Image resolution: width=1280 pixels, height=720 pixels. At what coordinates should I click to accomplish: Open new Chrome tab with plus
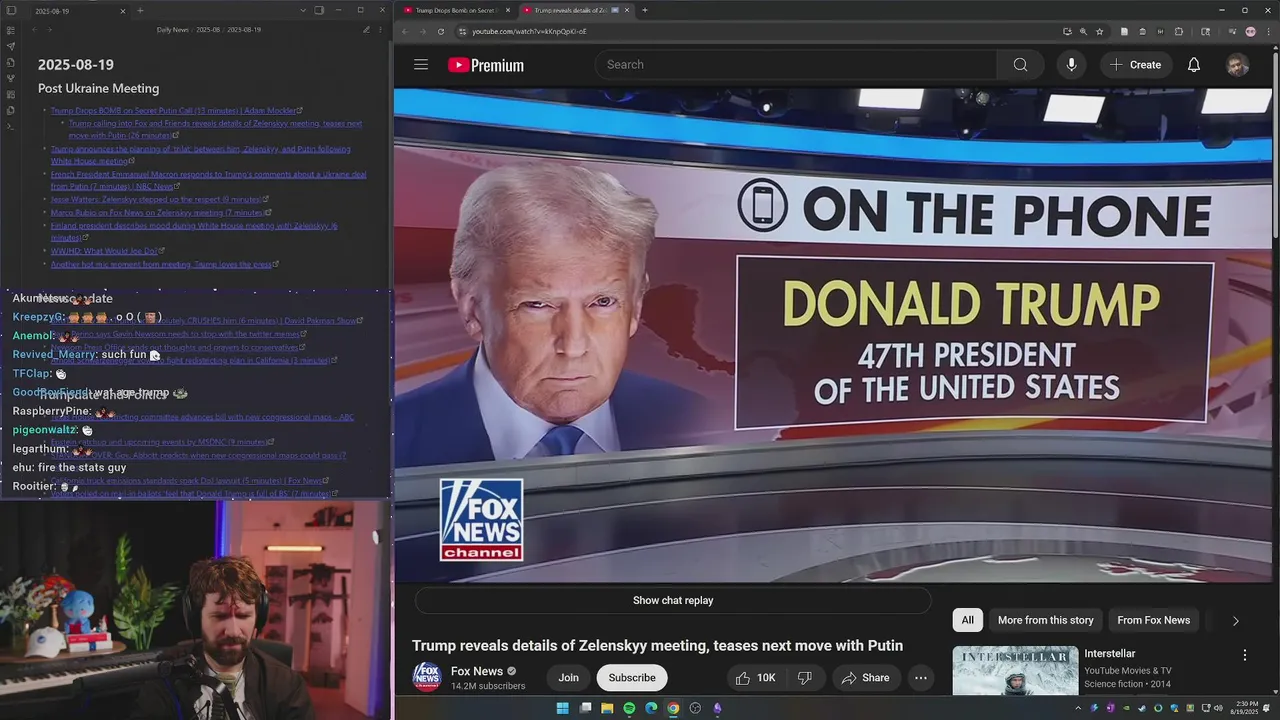pyautogui.click(x=645, y=10)
